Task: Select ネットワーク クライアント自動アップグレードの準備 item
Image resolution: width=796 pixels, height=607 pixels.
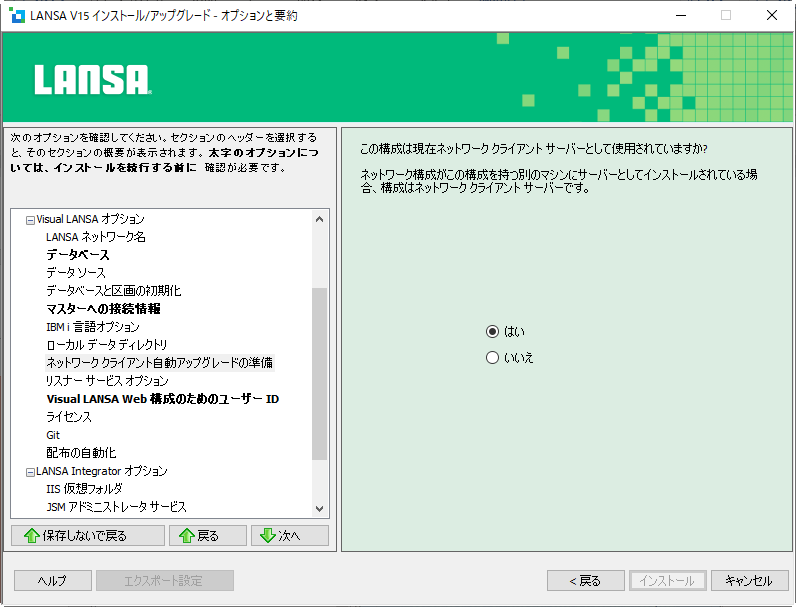Action: [x=159, y=363]
